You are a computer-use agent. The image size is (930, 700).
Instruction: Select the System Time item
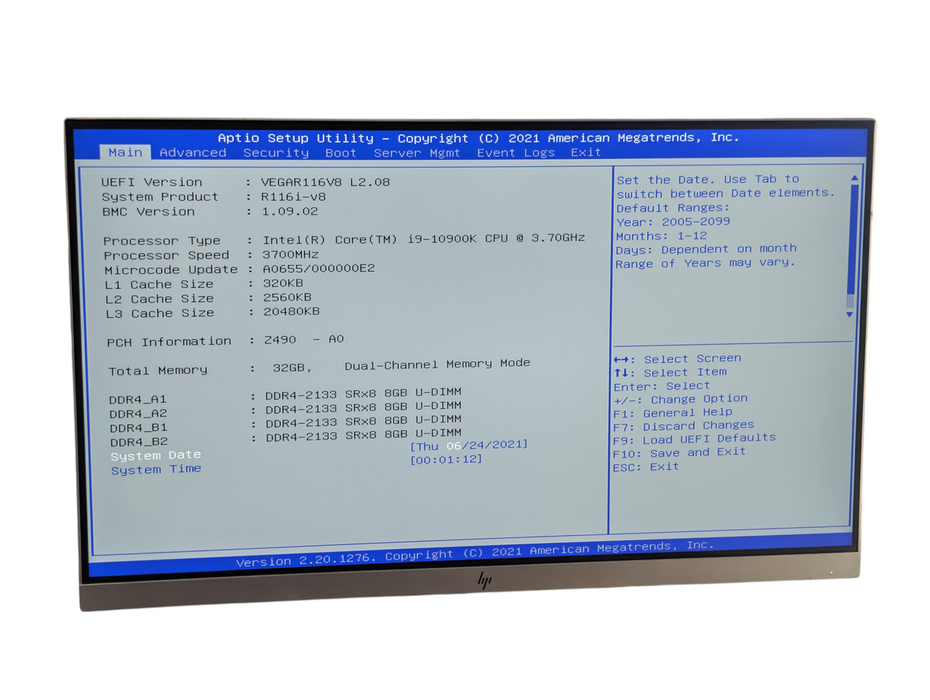pyautogui.click(x=156, y=469)
